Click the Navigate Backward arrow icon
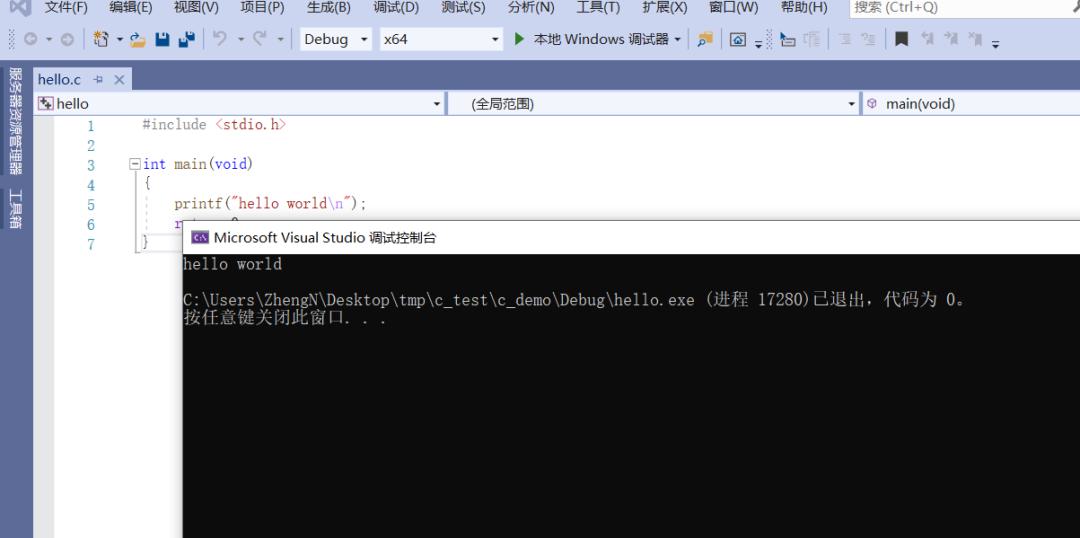This screenshot has height=538, width=1080. pos(30,39)
